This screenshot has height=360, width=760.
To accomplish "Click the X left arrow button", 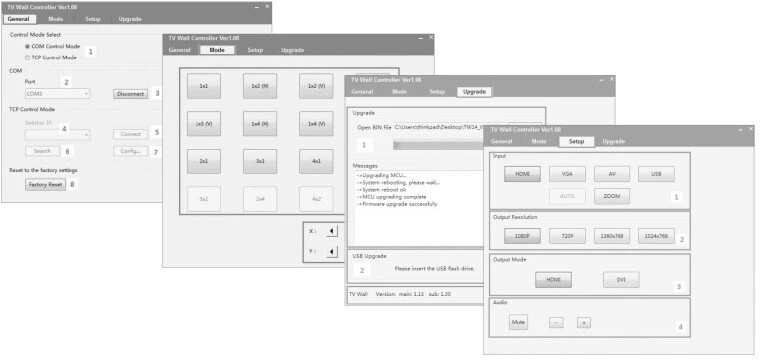I will pos(332,231).
